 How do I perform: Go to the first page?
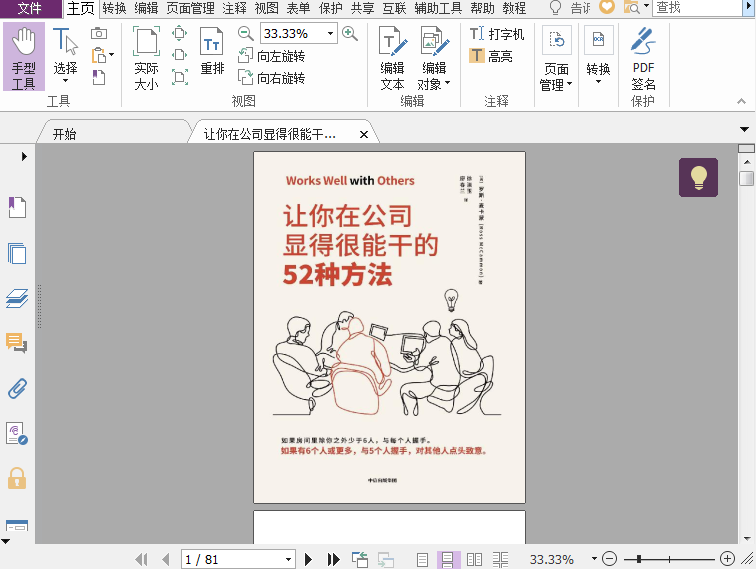pos(141,559)
